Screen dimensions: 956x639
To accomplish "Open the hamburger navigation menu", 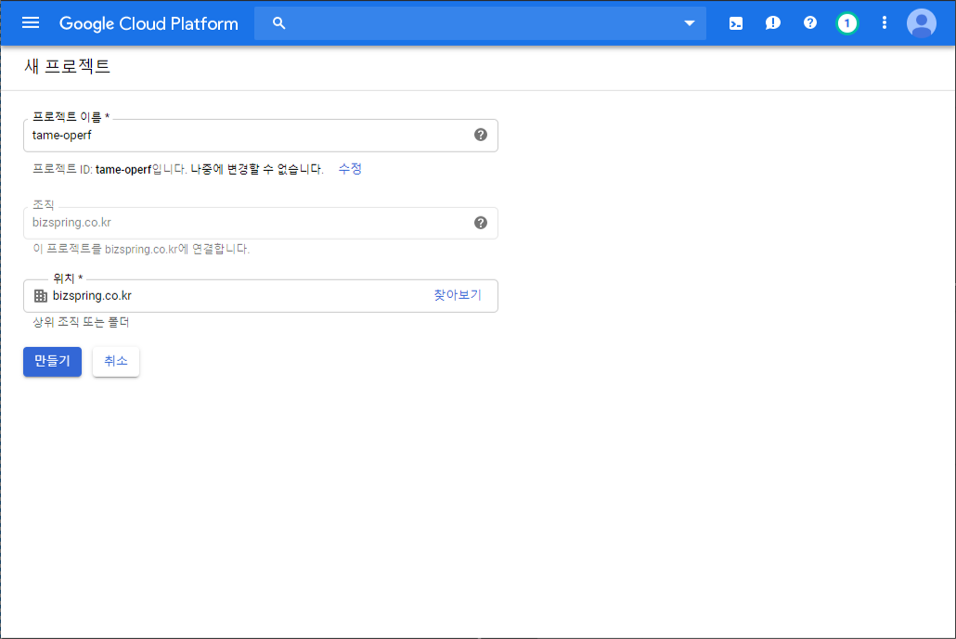I will pyautogui.click(x=30, y=23).
